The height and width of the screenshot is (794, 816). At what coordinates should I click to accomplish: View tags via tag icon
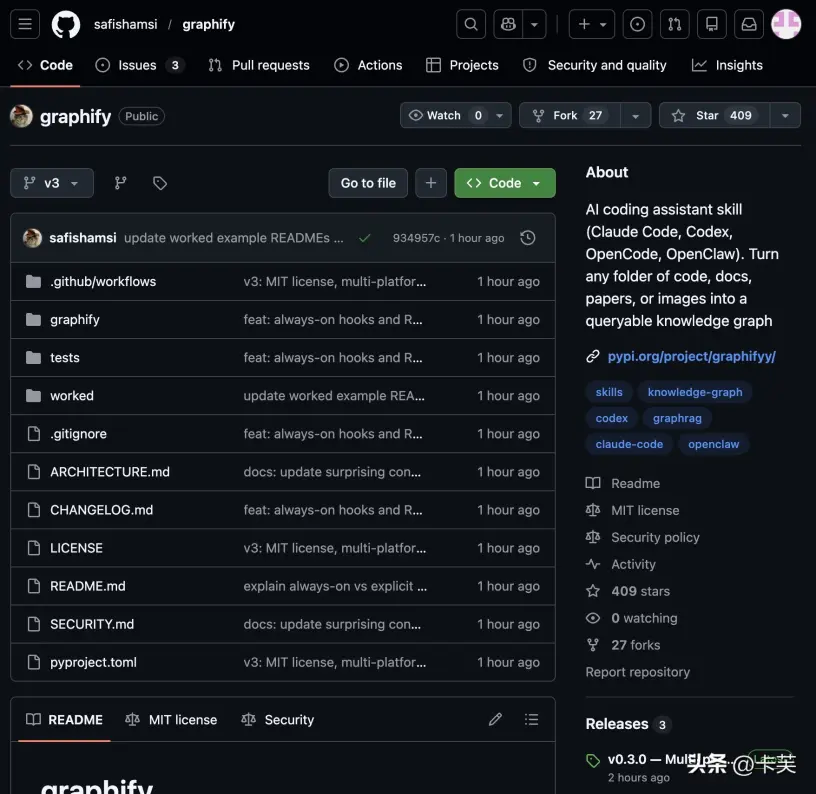tap(160, 183)
